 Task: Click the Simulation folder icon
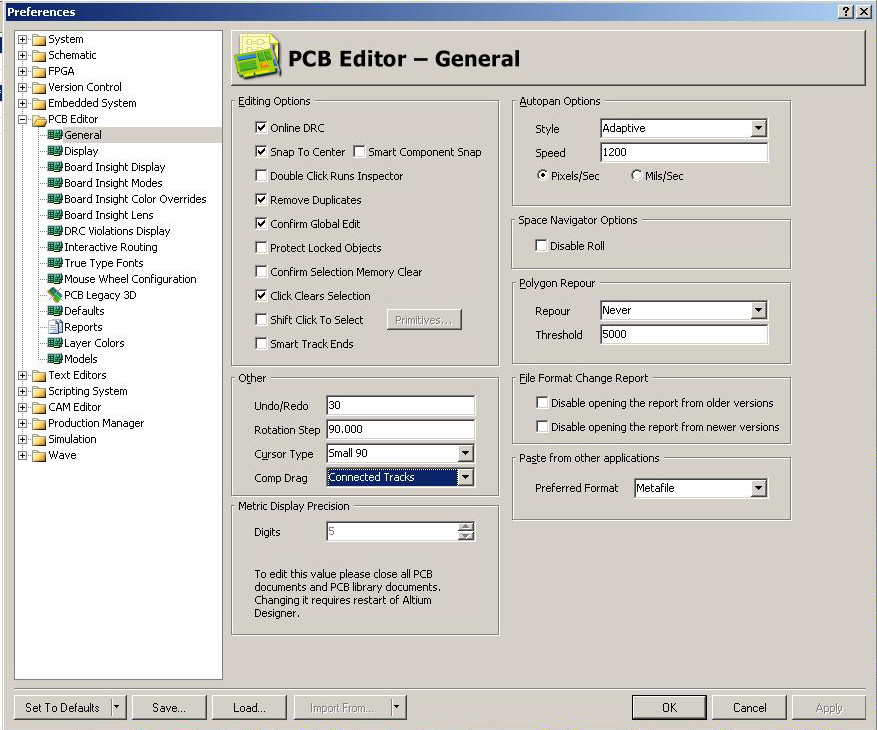click(x=39, y=440)
